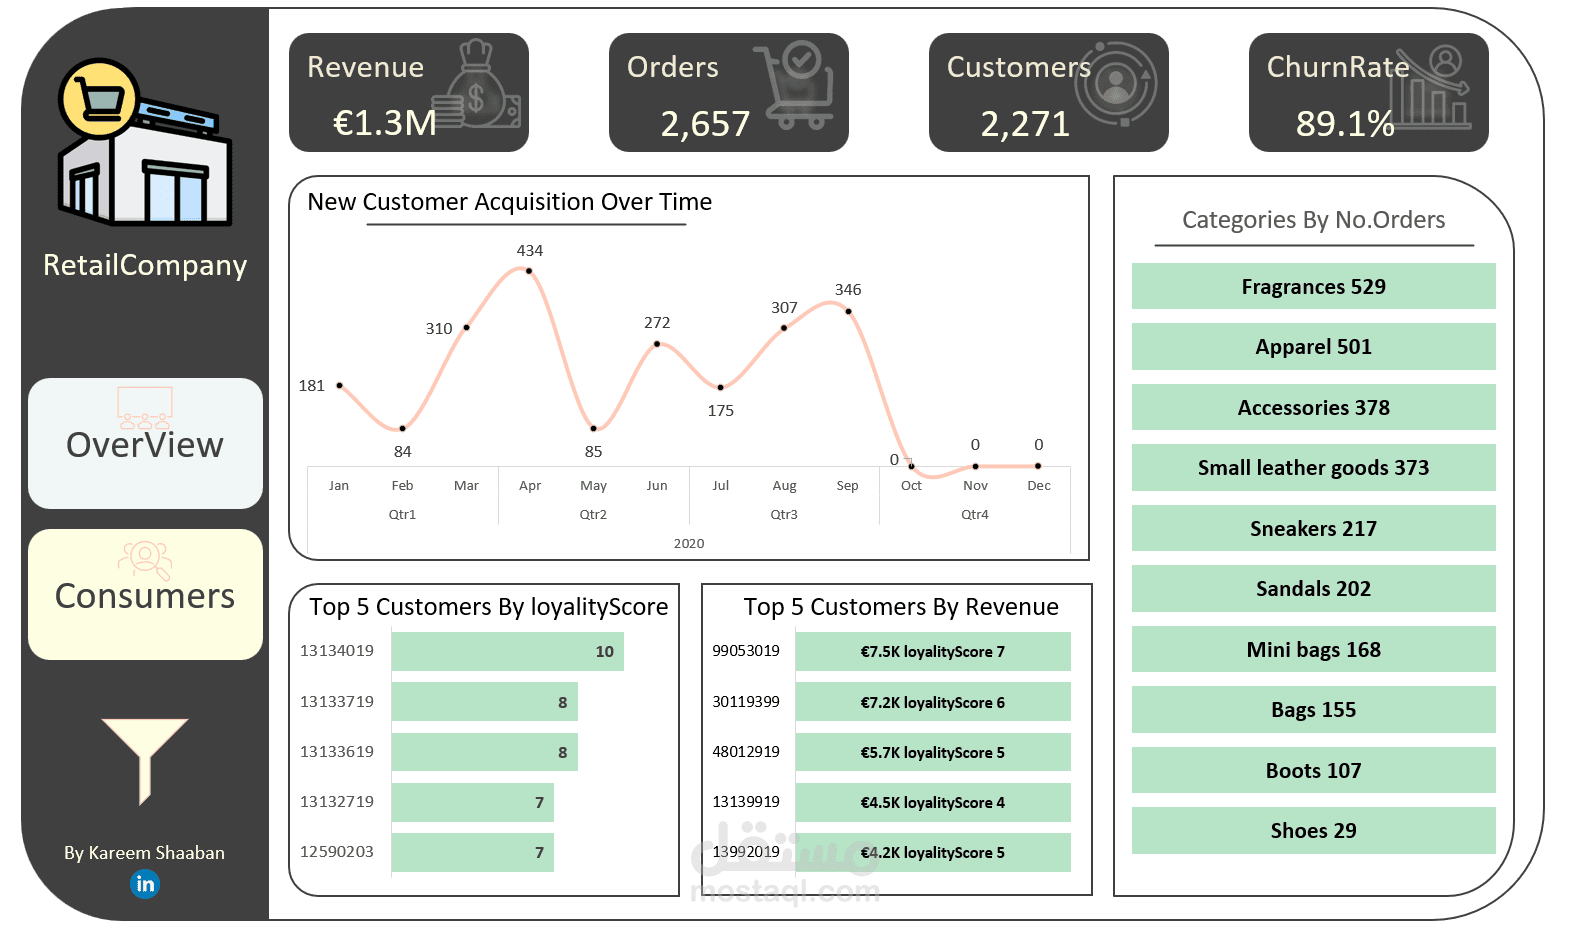Click the magnifier people icon above Consumers
The width and height of the screenshot is (1572, 927).
pos(145,560)
